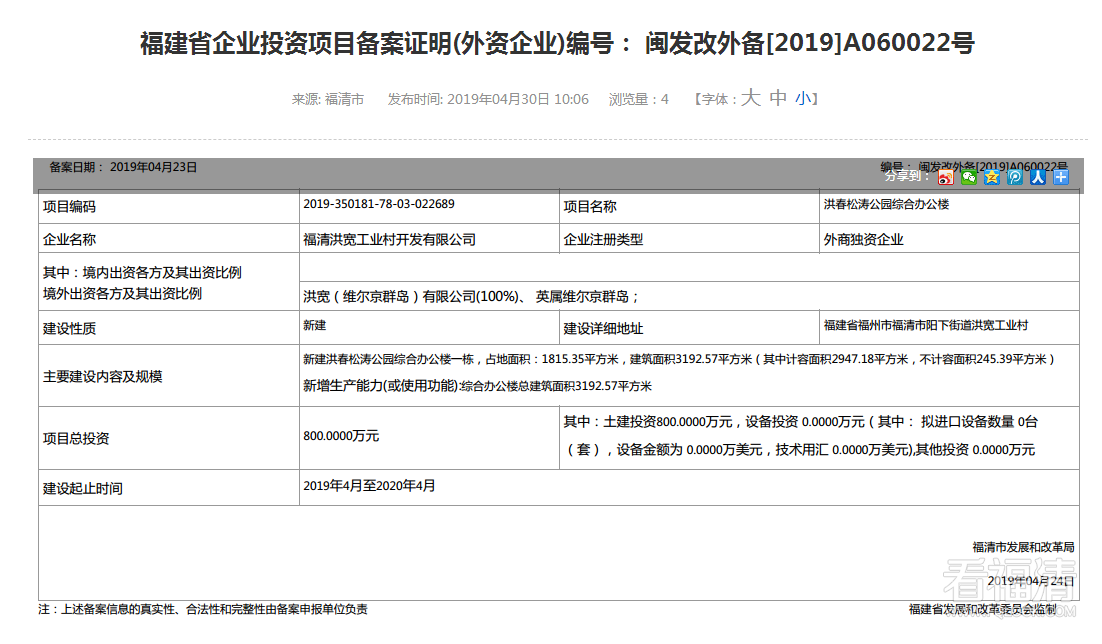The image size is (1102, 644).
Task: Click project code 2019-350181-78-03-022689
Action: click(379, 204)
